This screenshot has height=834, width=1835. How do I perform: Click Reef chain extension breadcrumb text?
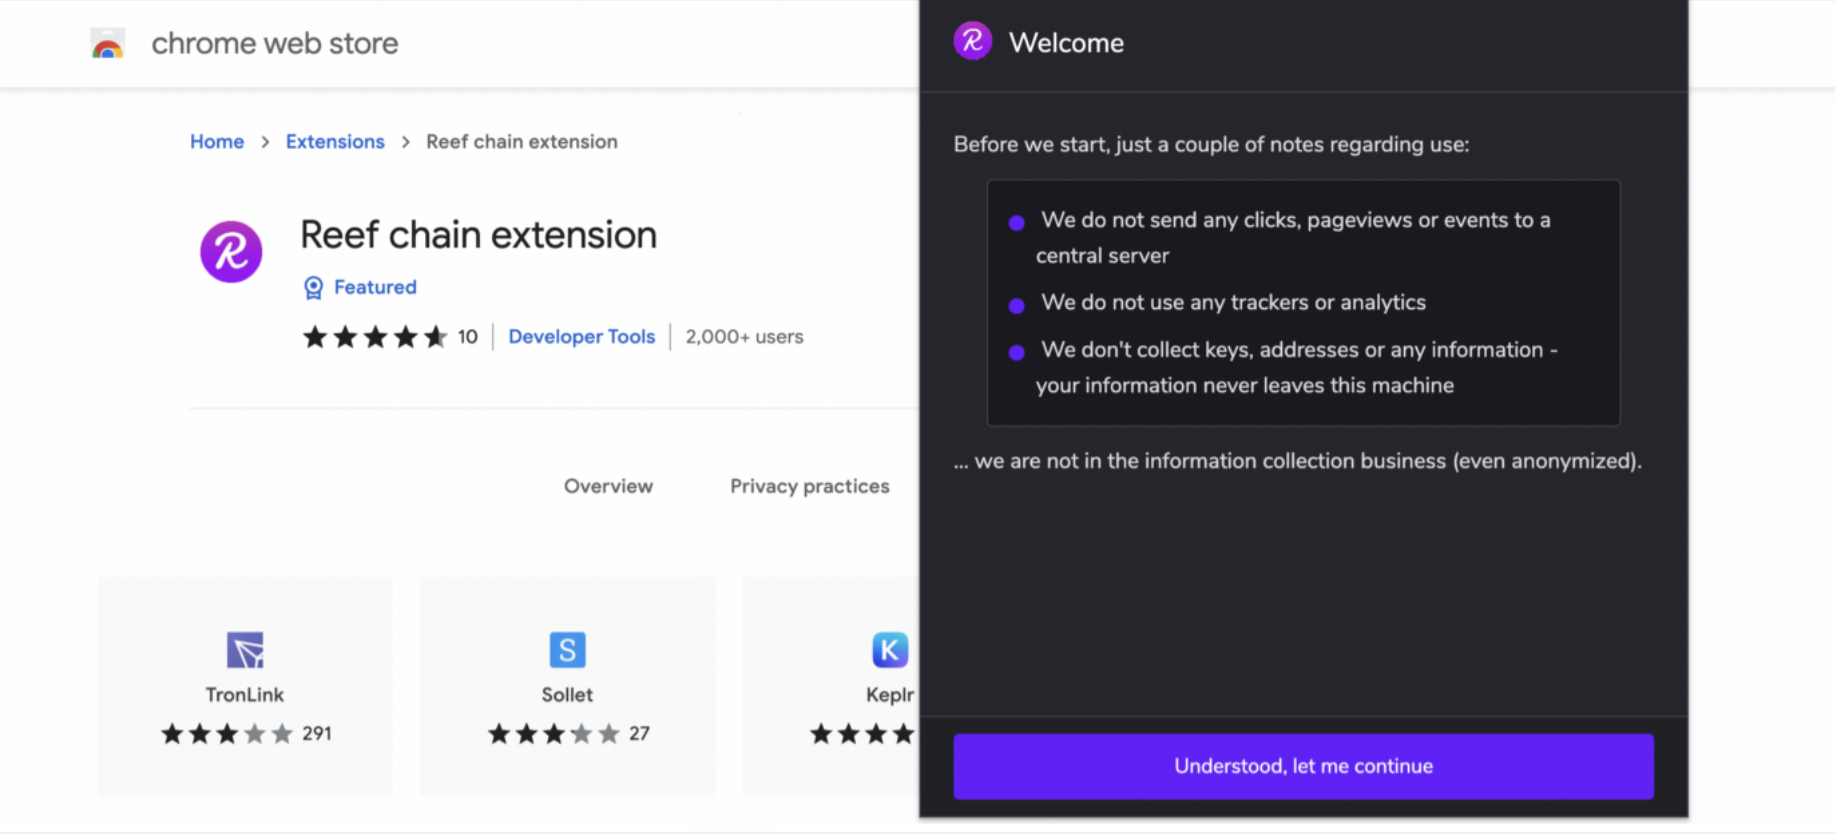(522, 142)
